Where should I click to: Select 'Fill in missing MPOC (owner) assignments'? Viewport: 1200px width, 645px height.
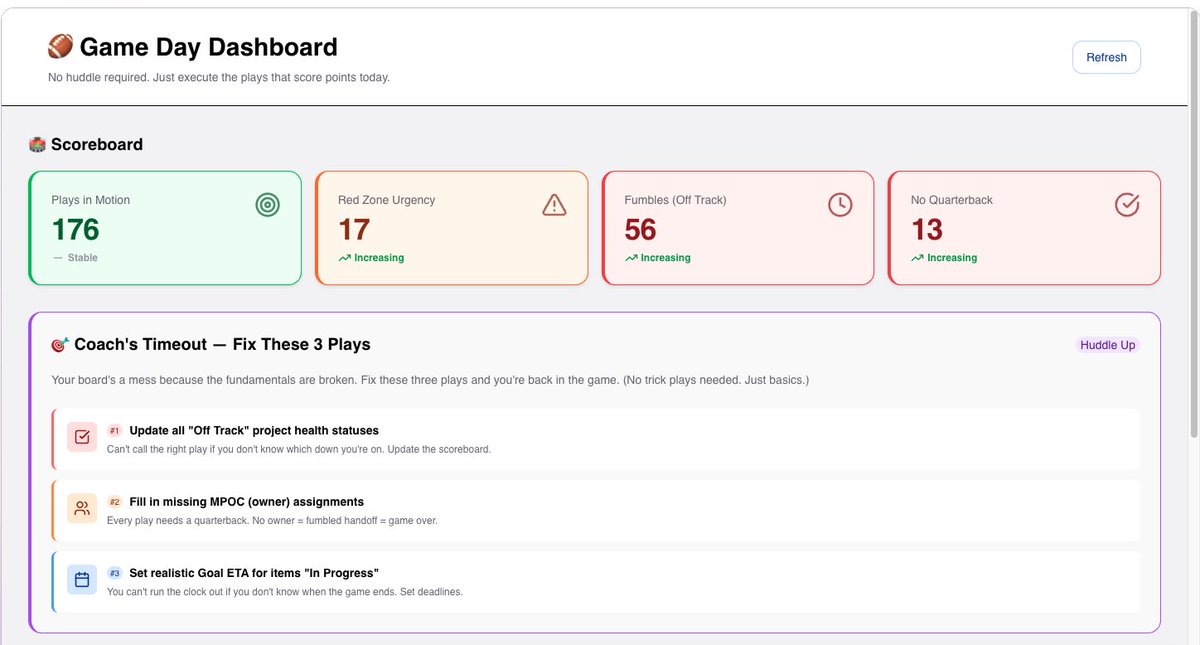(x=246, y=502)
